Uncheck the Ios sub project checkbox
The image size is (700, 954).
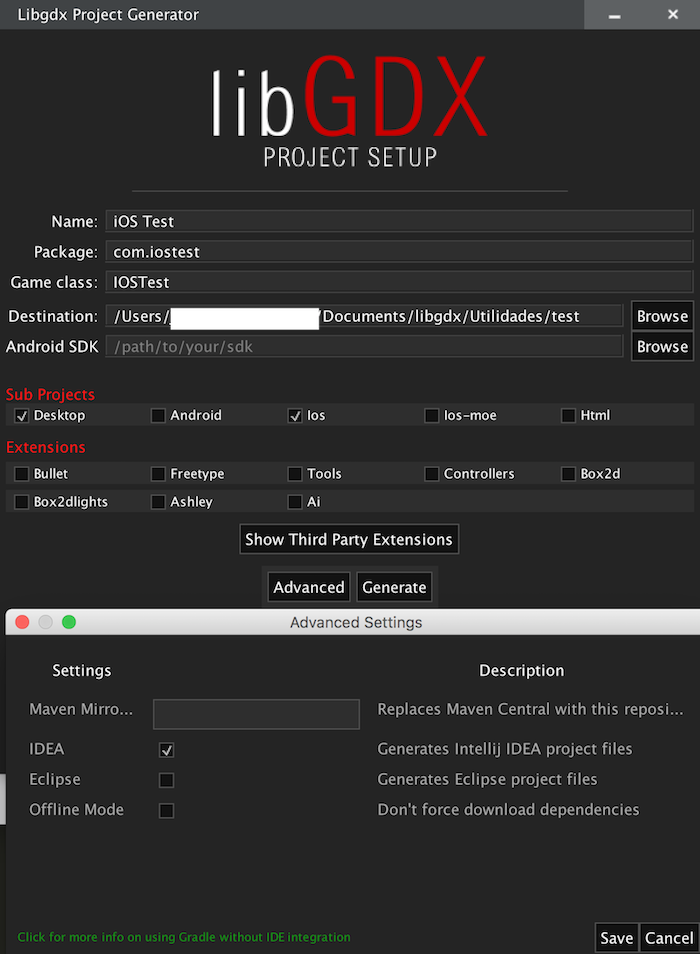pos(295,416)
